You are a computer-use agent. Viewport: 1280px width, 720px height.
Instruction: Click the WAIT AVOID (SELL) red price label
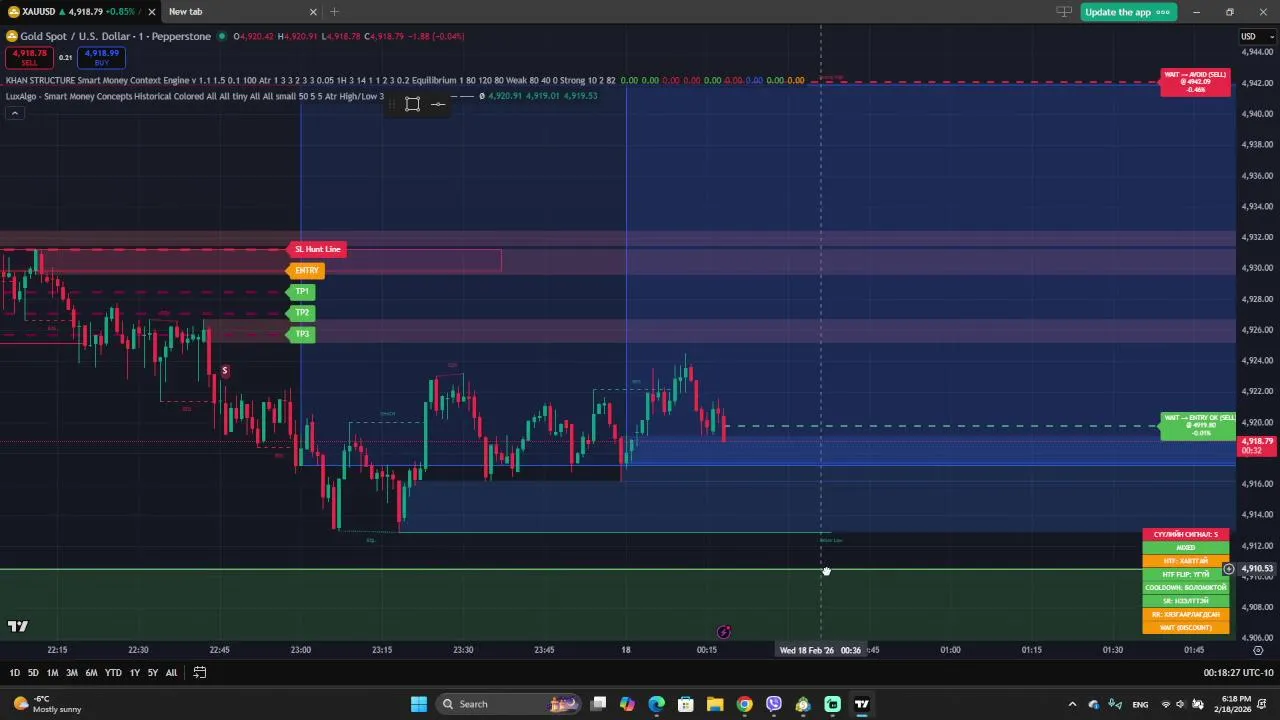coord(1195,82)
